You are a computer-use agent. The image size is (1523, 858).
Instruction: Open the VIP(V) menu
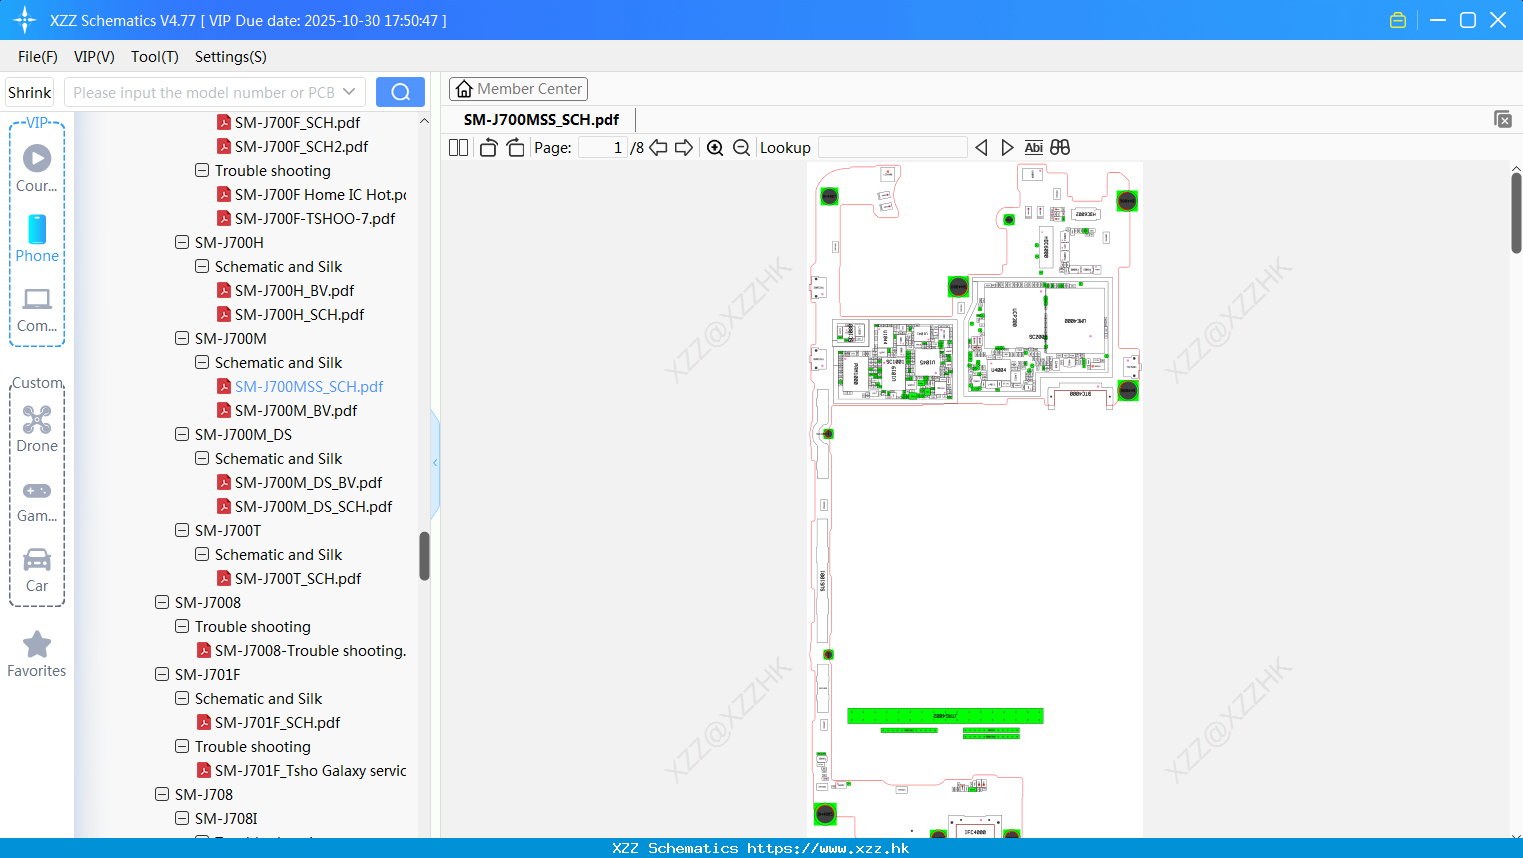(x=94, y=57)
